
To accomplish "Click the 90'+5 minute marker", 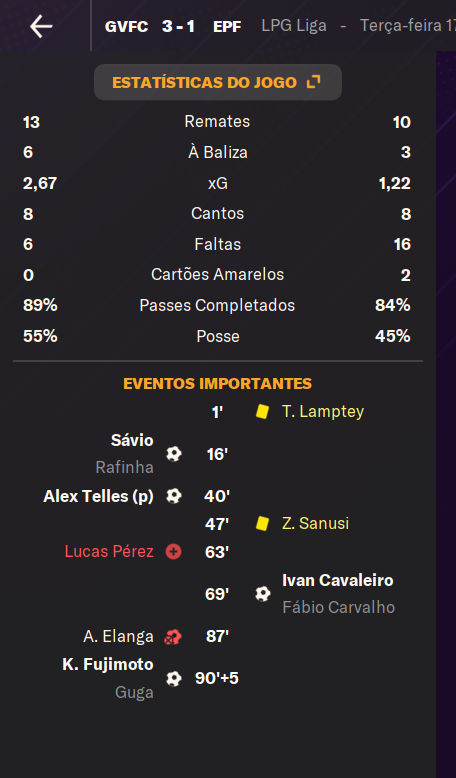I will click(217, 678).
